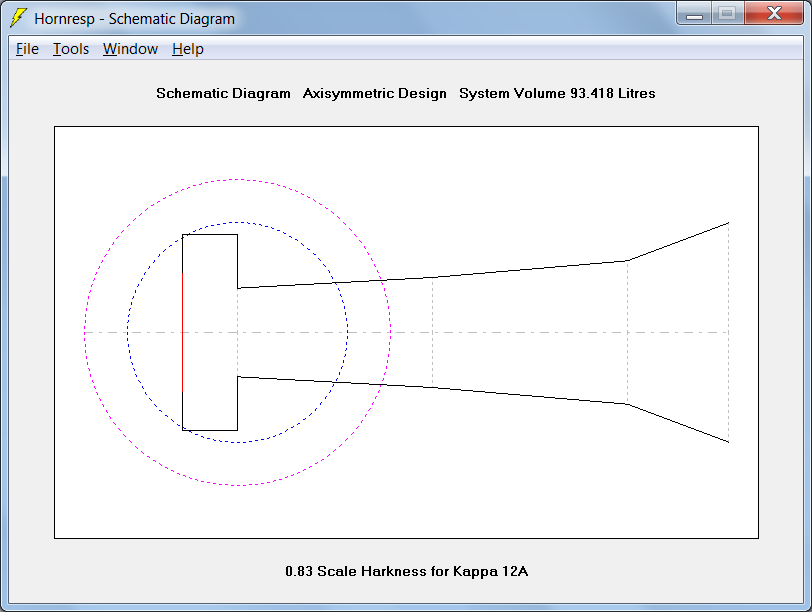This screenshot has width=812, height=612.
Task: Click the '0.83 Scale Harkness for Kappa 12A' caption
Action: pos(407,571)
